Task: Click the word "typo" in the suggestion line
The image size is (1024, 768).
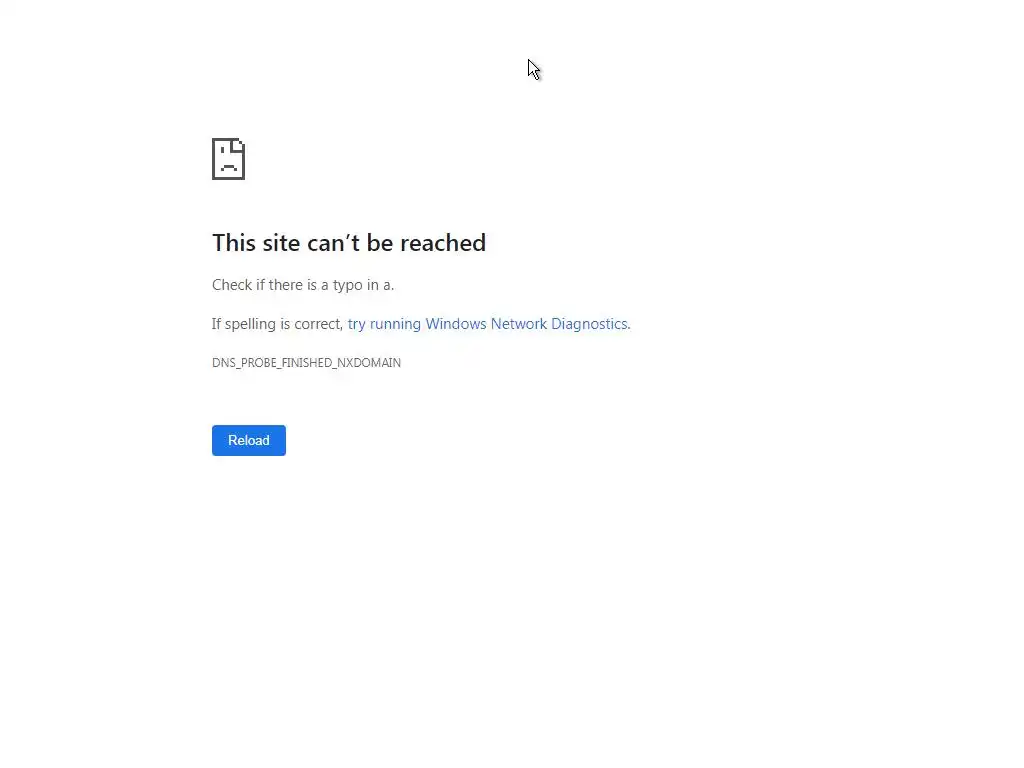Action: [347, 285]
